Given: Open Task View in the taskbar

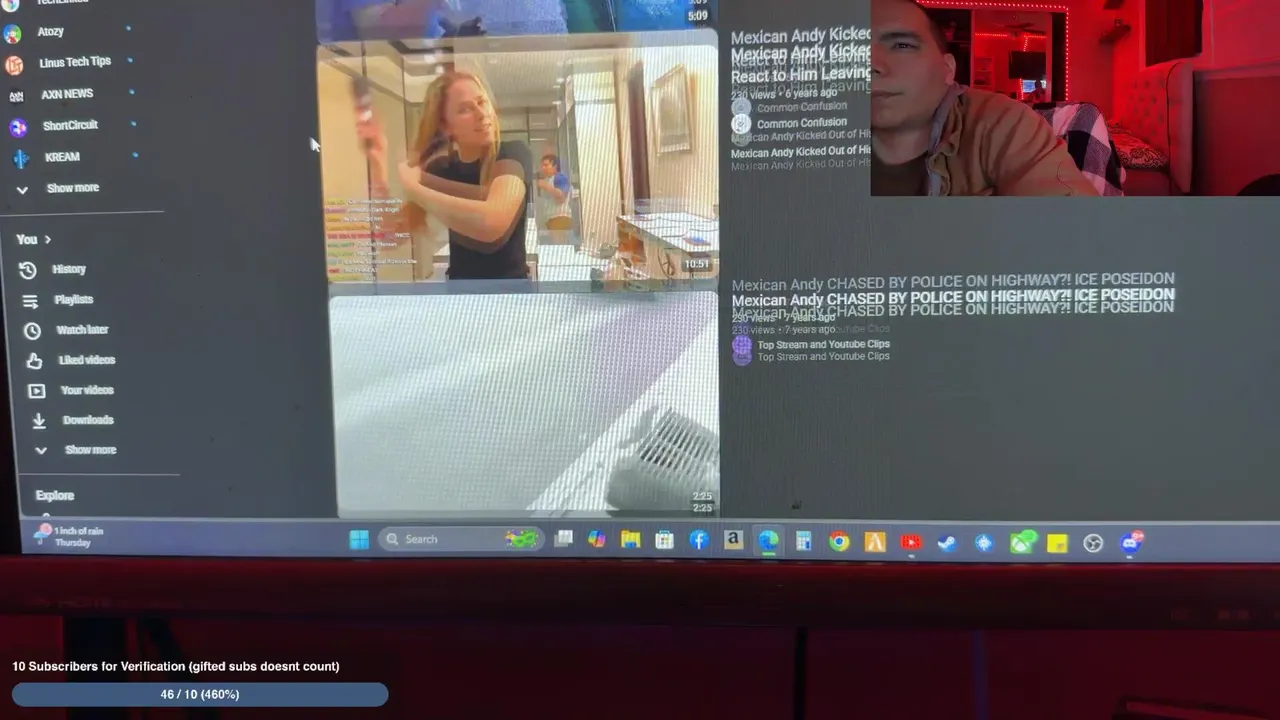Looking at the screenshot, I should 564,539.
